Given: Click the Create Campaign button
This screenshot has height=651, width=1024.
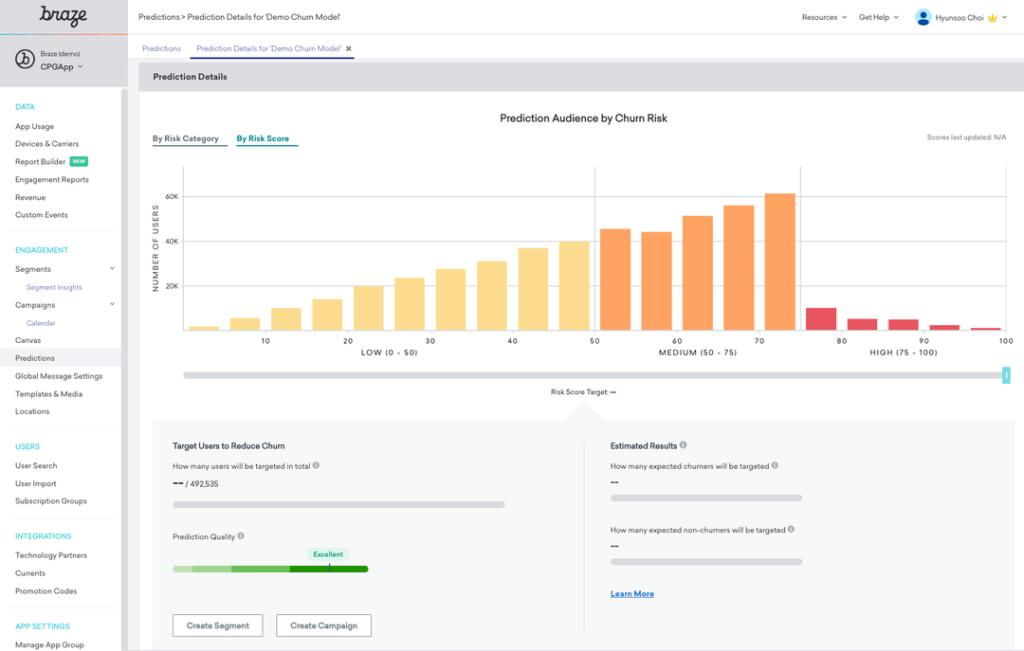Looking at the screenshot, I should click(324, 626).
